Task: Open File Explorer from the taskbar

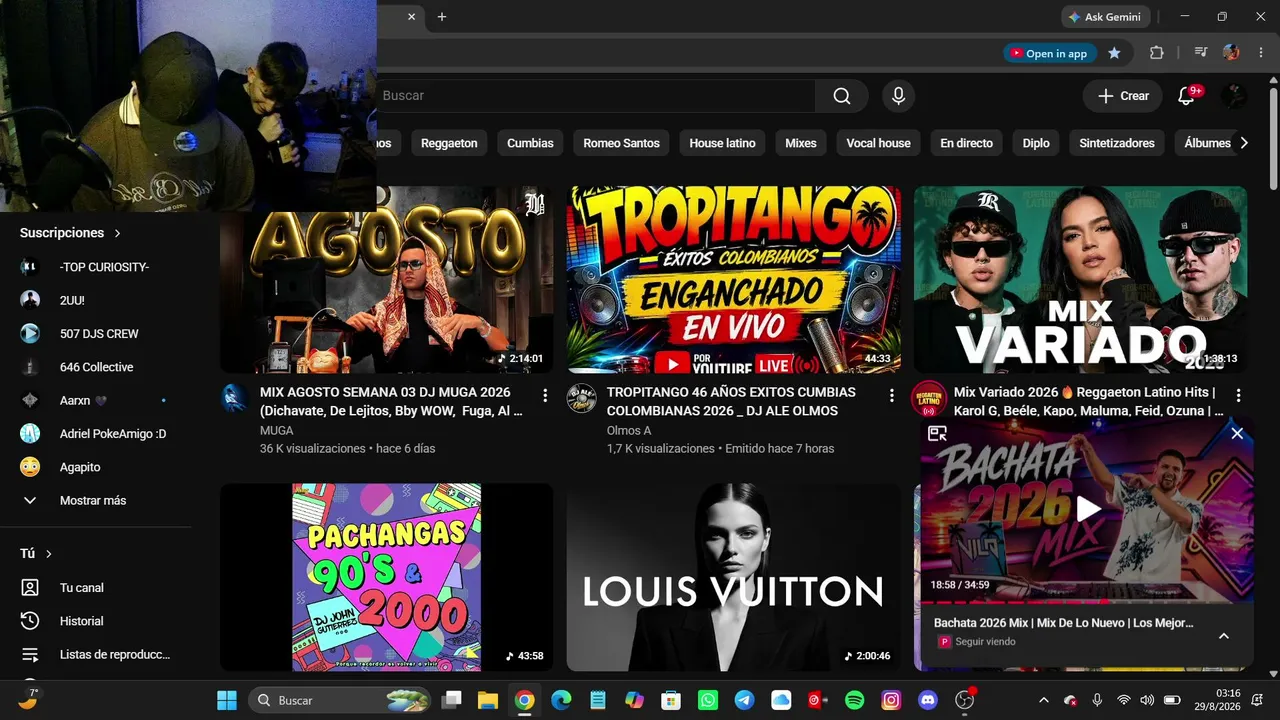Action: [488, 700]
